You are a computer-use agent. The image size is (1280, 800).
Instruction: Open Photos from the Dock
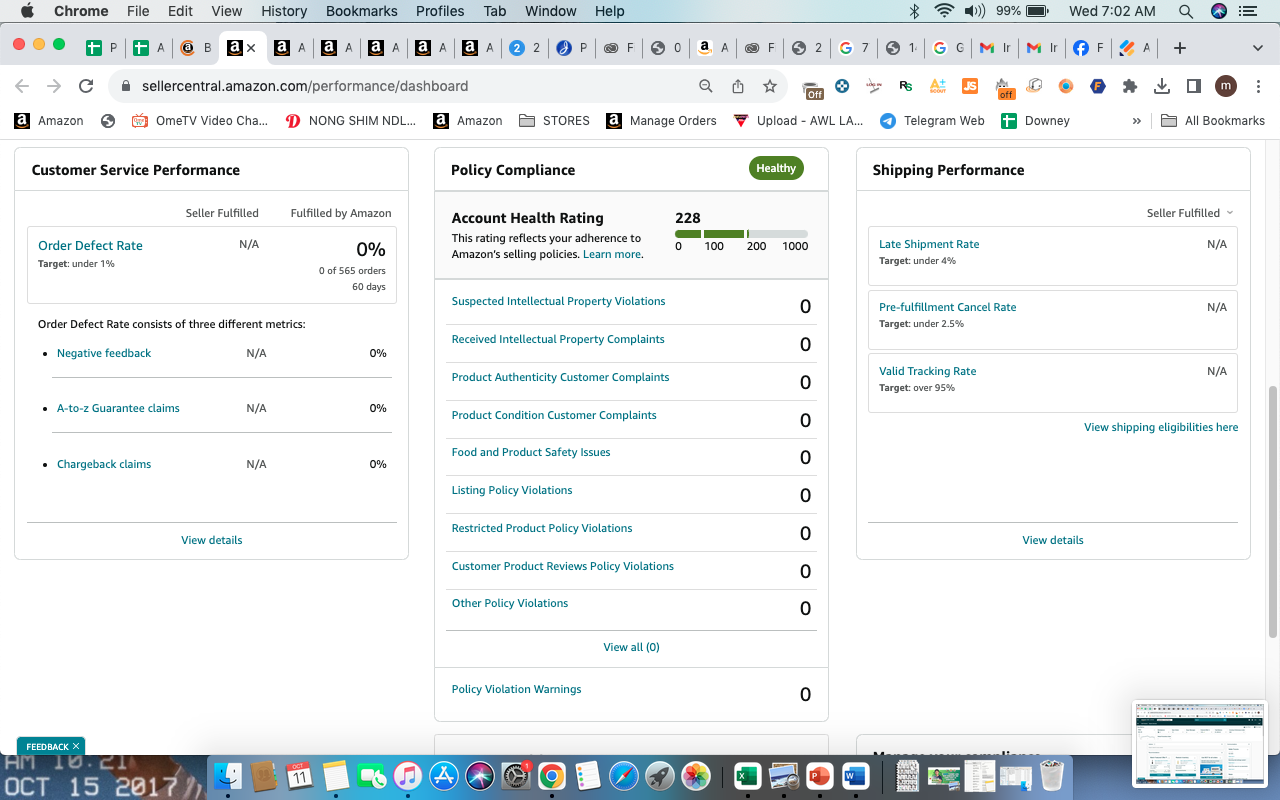pyautogui.click(x=695, y=776)
